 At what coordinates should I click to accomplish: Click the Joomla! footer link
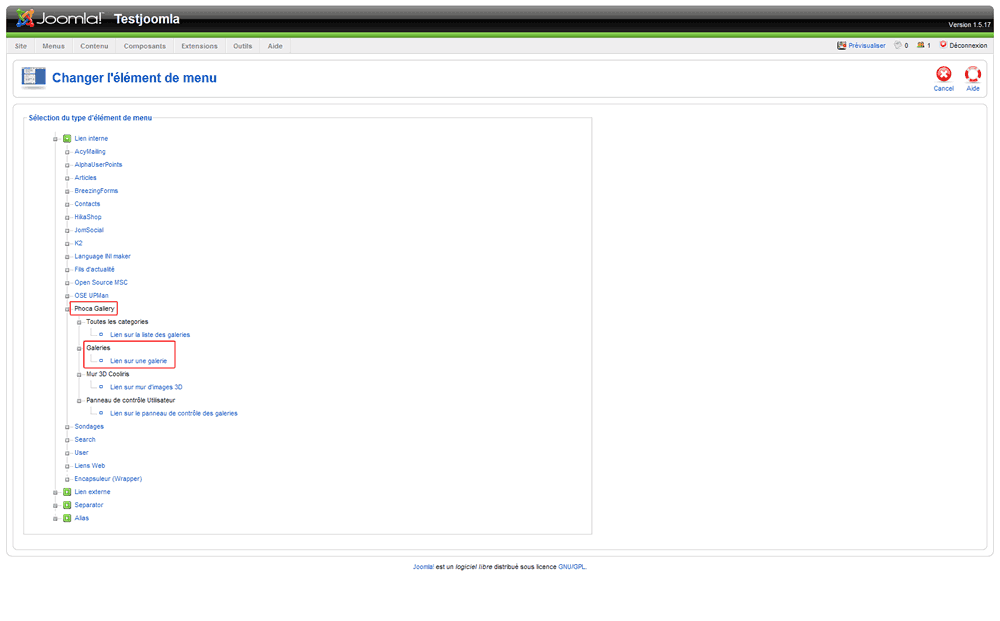(423, 567)
